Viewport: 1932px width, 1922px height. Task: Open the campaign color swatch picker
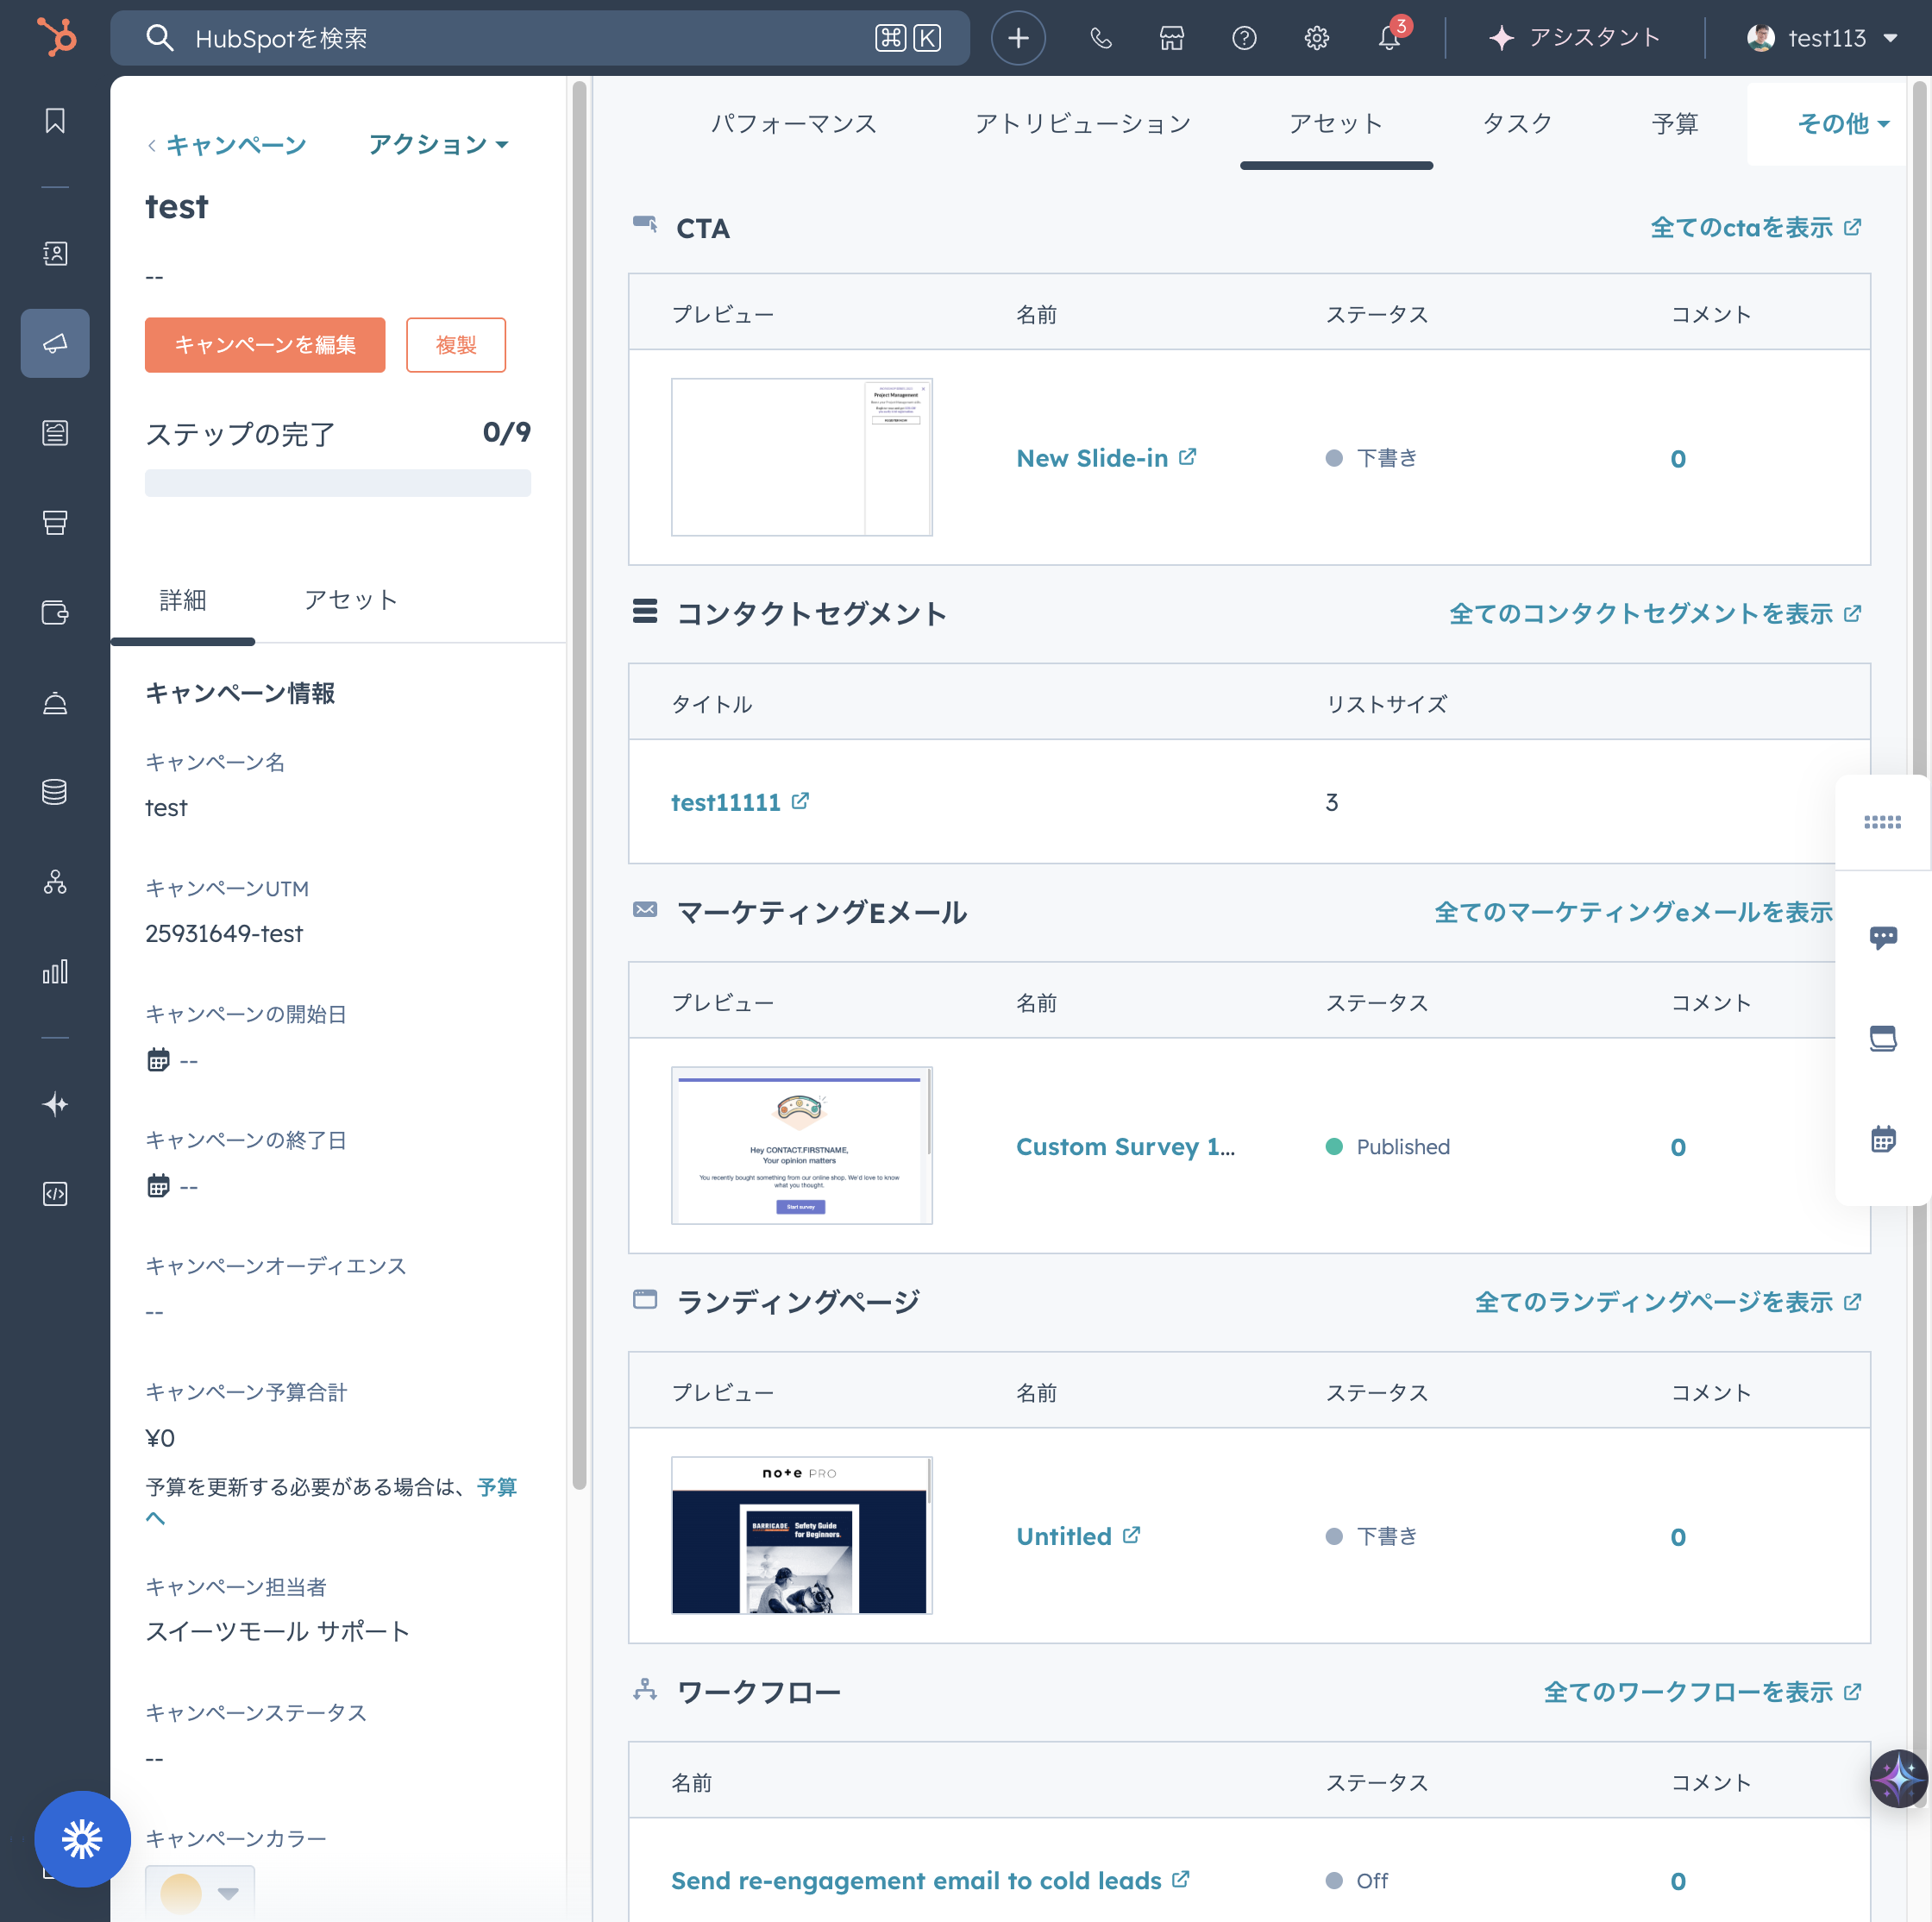[199, 1892]
